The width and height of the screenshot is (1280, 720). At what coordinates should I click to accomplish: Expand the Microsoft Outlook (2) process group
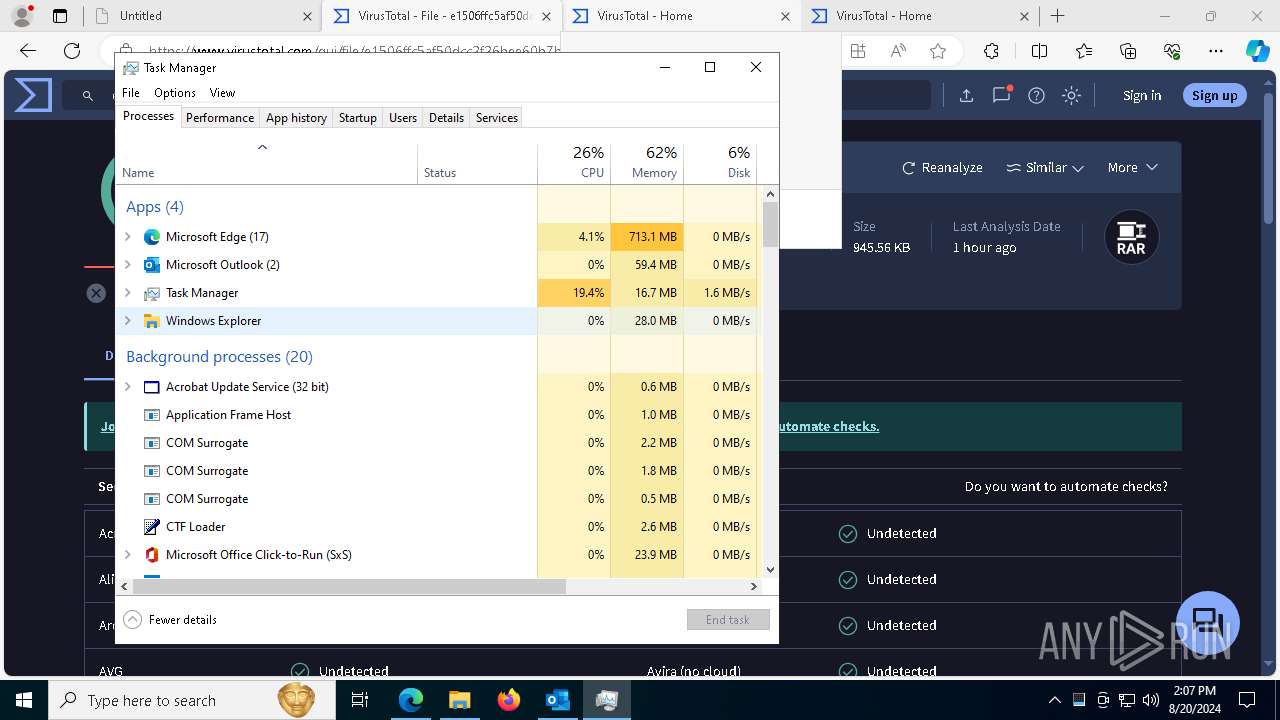(127, 265)
